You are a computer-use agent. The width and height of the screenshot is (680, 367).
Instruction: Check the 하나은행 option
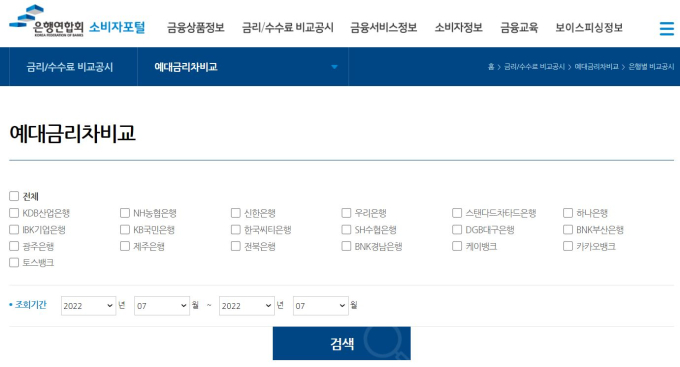[568, 213]
